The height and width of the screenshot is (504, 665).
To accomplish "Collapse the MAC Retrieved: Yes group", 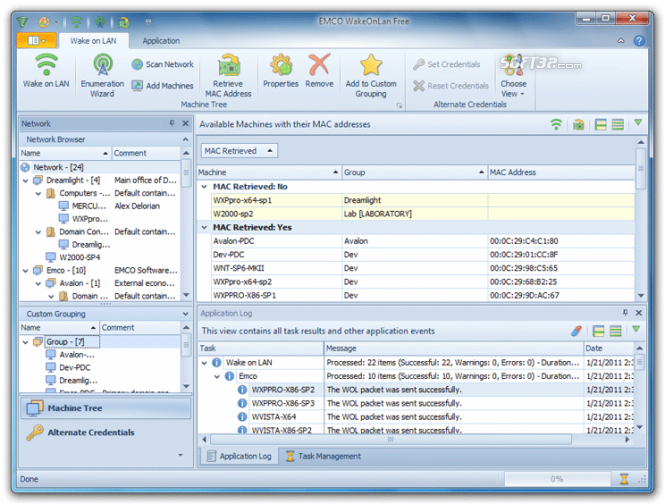I will (204, 227).
